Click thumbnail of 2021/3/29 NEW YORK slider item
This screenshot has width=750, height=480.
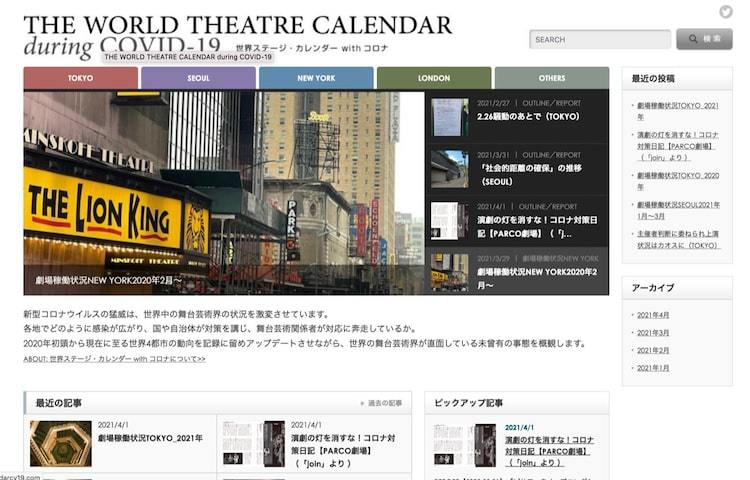point(450,272)
